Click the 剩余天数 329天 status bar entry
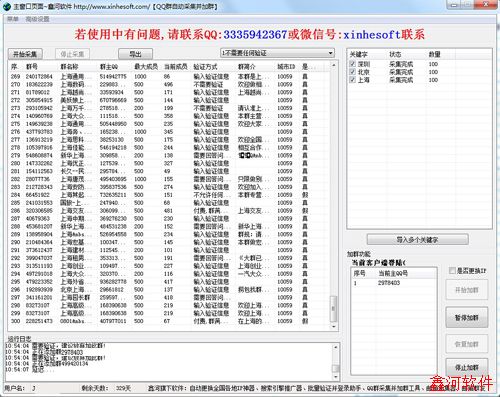 (106, 388)
